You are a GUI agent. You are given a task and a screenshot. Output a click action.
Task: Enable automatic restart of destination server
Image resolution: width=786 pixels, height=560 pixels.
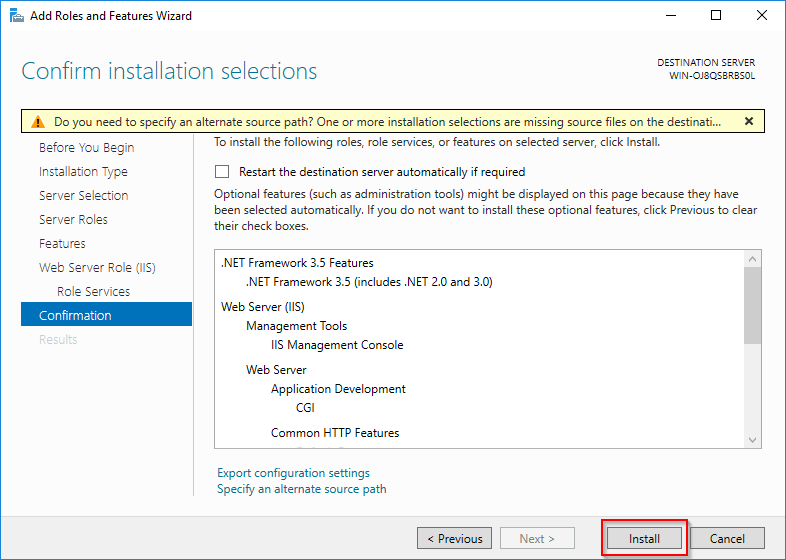point(222,172)
